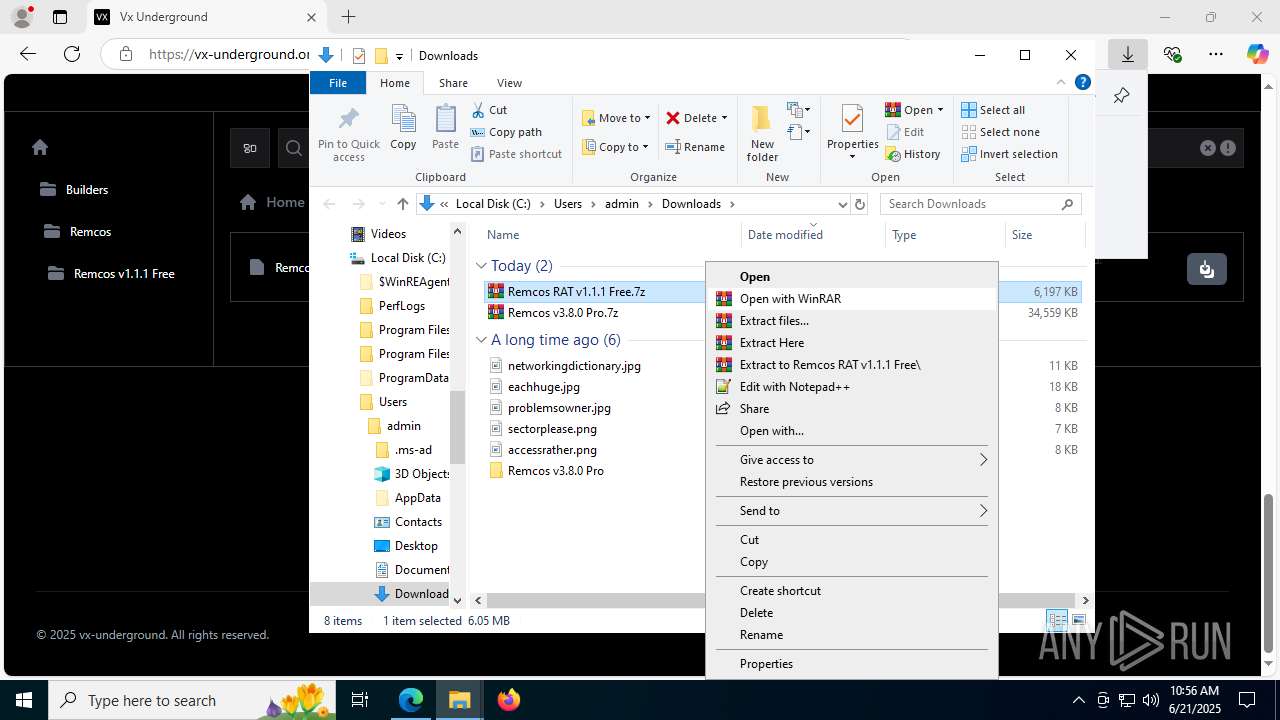1280x720 pixels.
Task: Expand Send to submenu
Action: pyautogui.click(x=983, y=511)
